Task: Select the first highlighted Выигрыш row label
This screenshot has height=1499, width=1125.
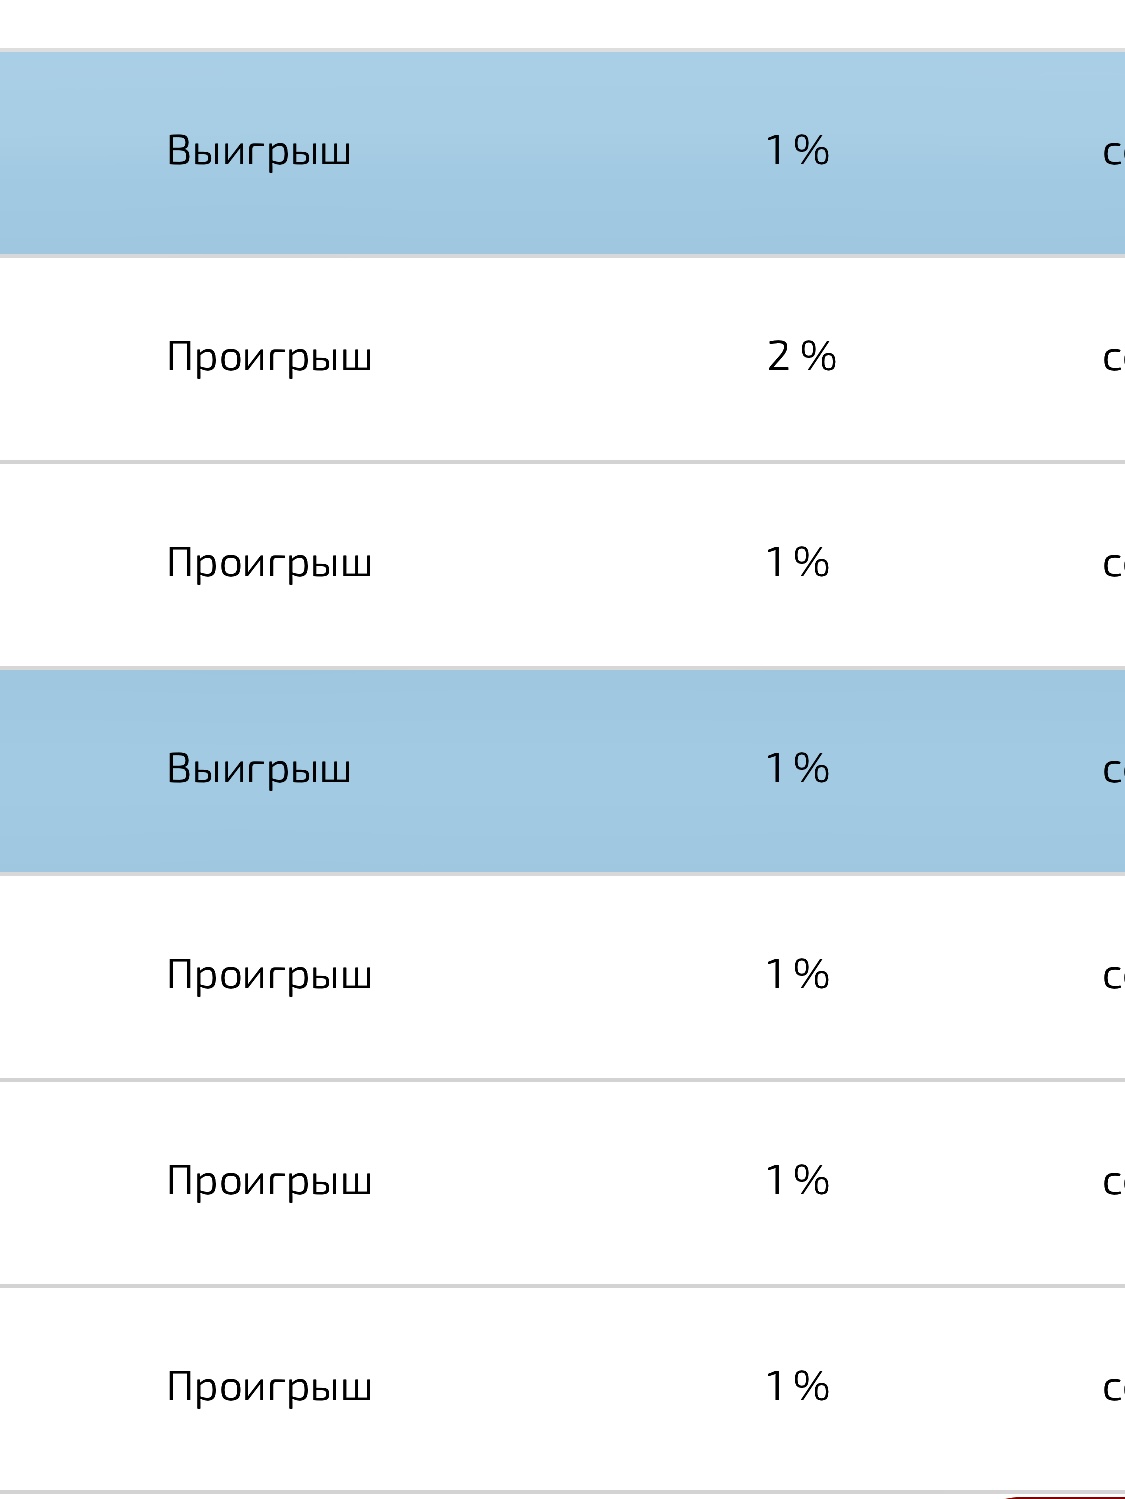Action: coord(259,152)
